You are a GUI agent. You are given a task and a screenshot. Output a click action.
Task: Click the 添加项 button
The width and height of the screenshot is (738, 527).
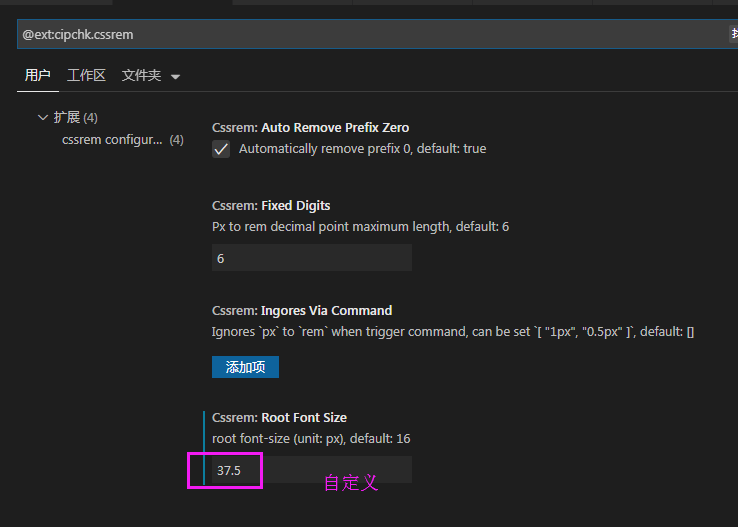click(x=245, y=367)
